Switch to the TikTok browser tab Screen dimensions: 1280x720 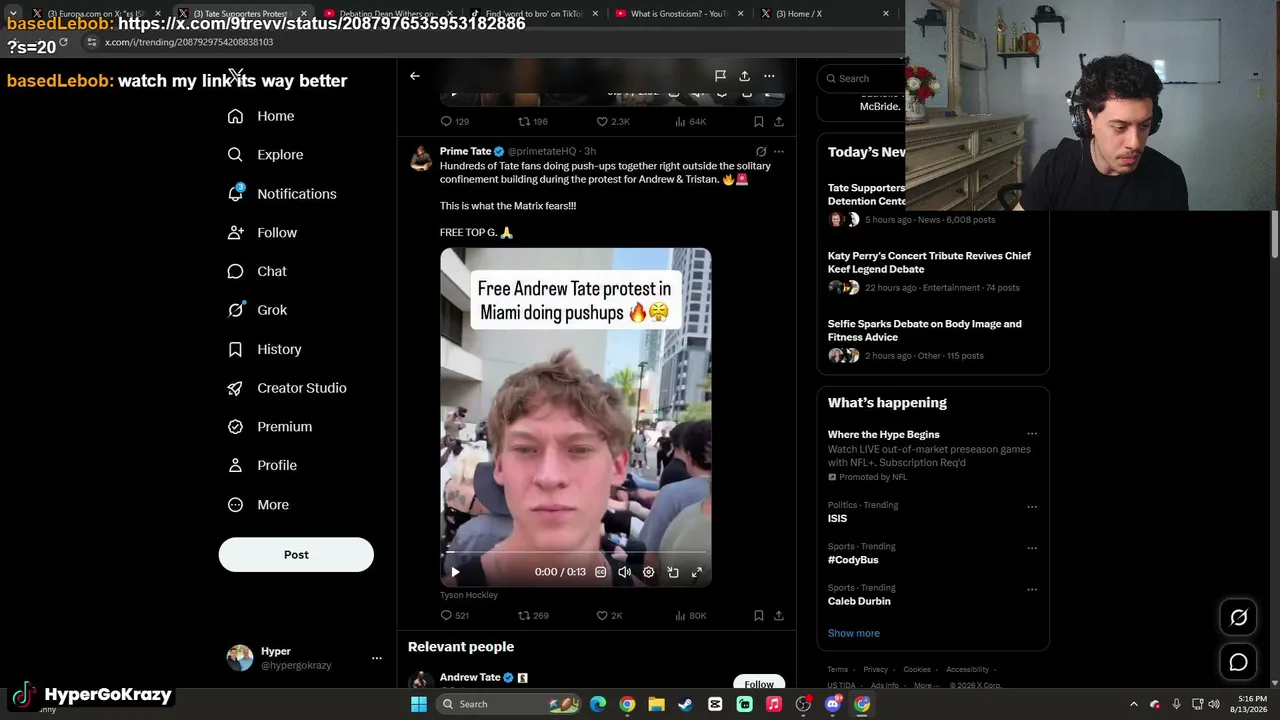pyautogui.click(x=532, y=14)
